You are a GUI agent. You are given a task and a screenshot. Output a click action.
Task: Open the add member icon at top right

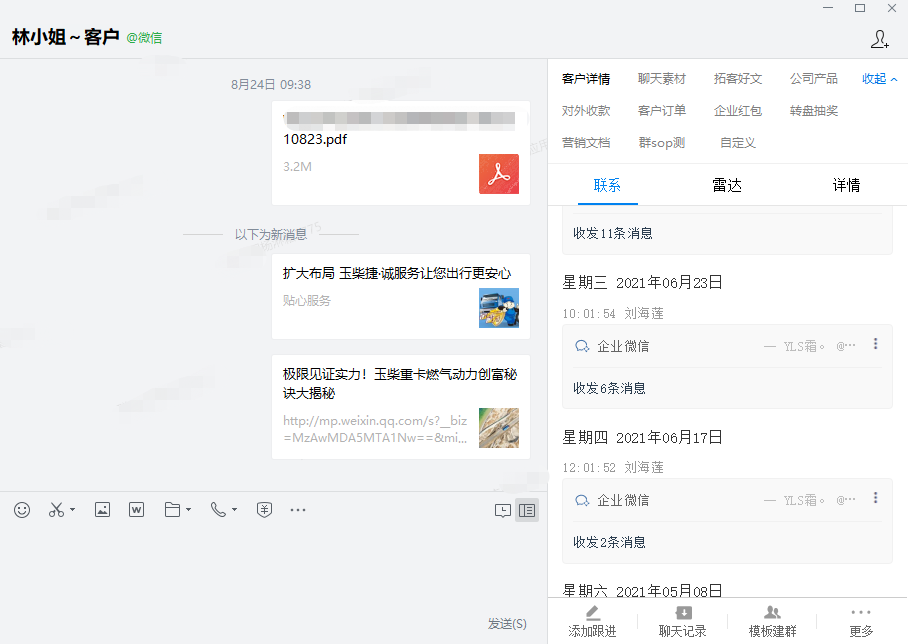pos(880,39)
